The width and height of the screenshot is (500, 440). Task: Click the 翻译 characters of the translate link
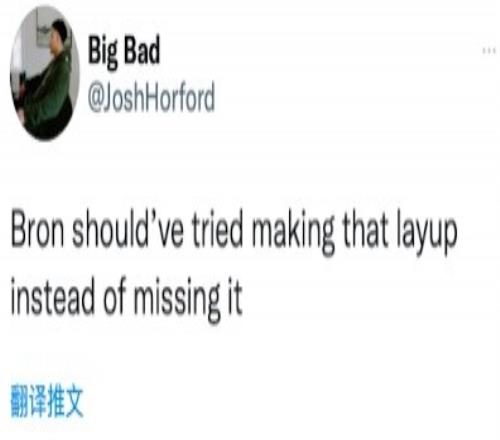tap(29, 401)
